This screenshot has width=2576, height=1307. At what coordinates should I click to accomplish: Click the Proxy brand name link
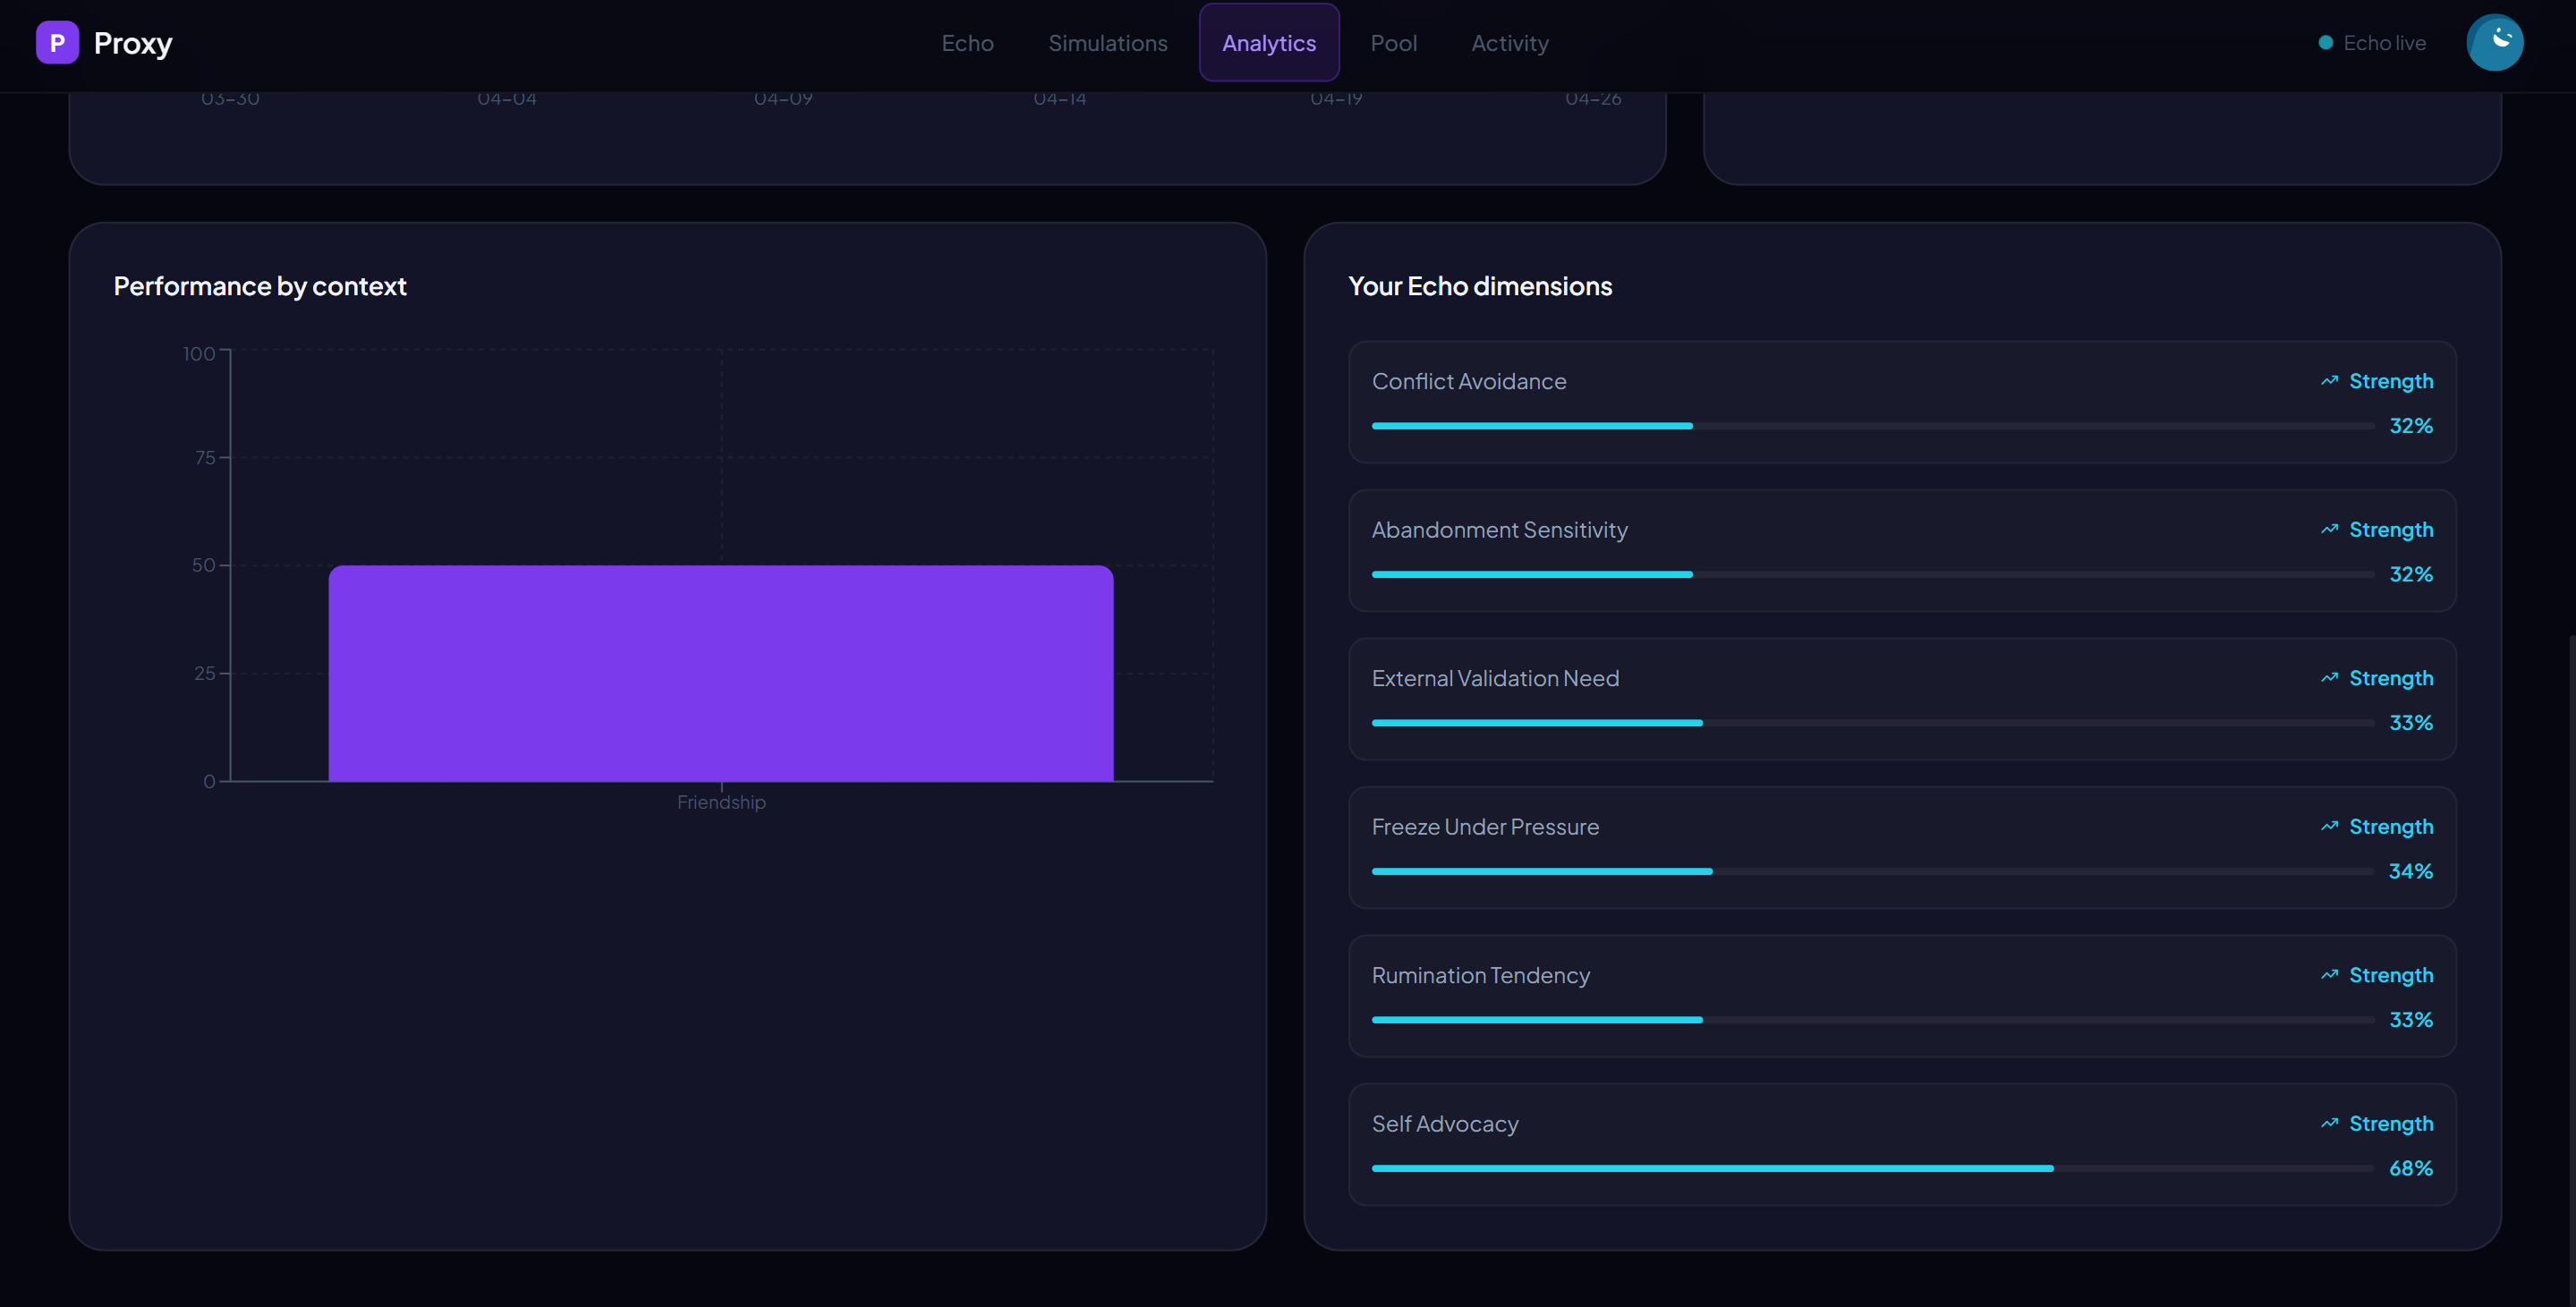[x=133, y=43]
